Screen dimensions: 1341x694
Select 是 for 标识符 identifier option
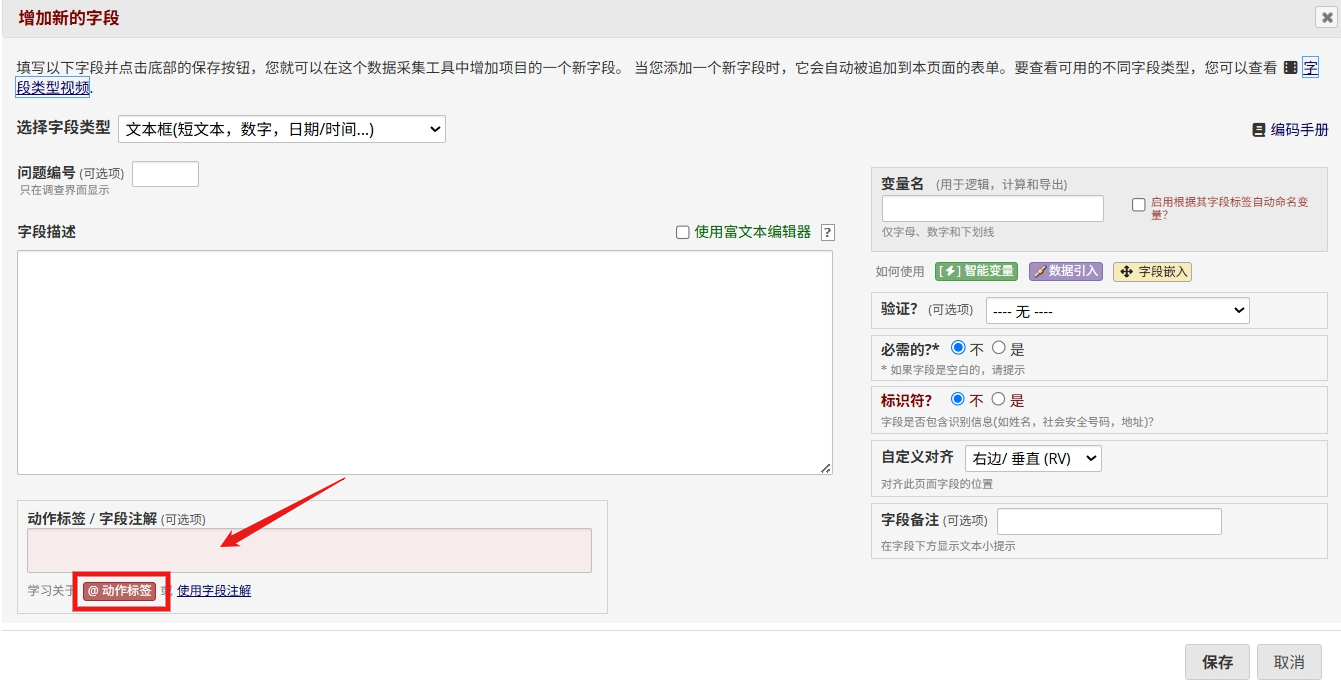click(998, 399)
